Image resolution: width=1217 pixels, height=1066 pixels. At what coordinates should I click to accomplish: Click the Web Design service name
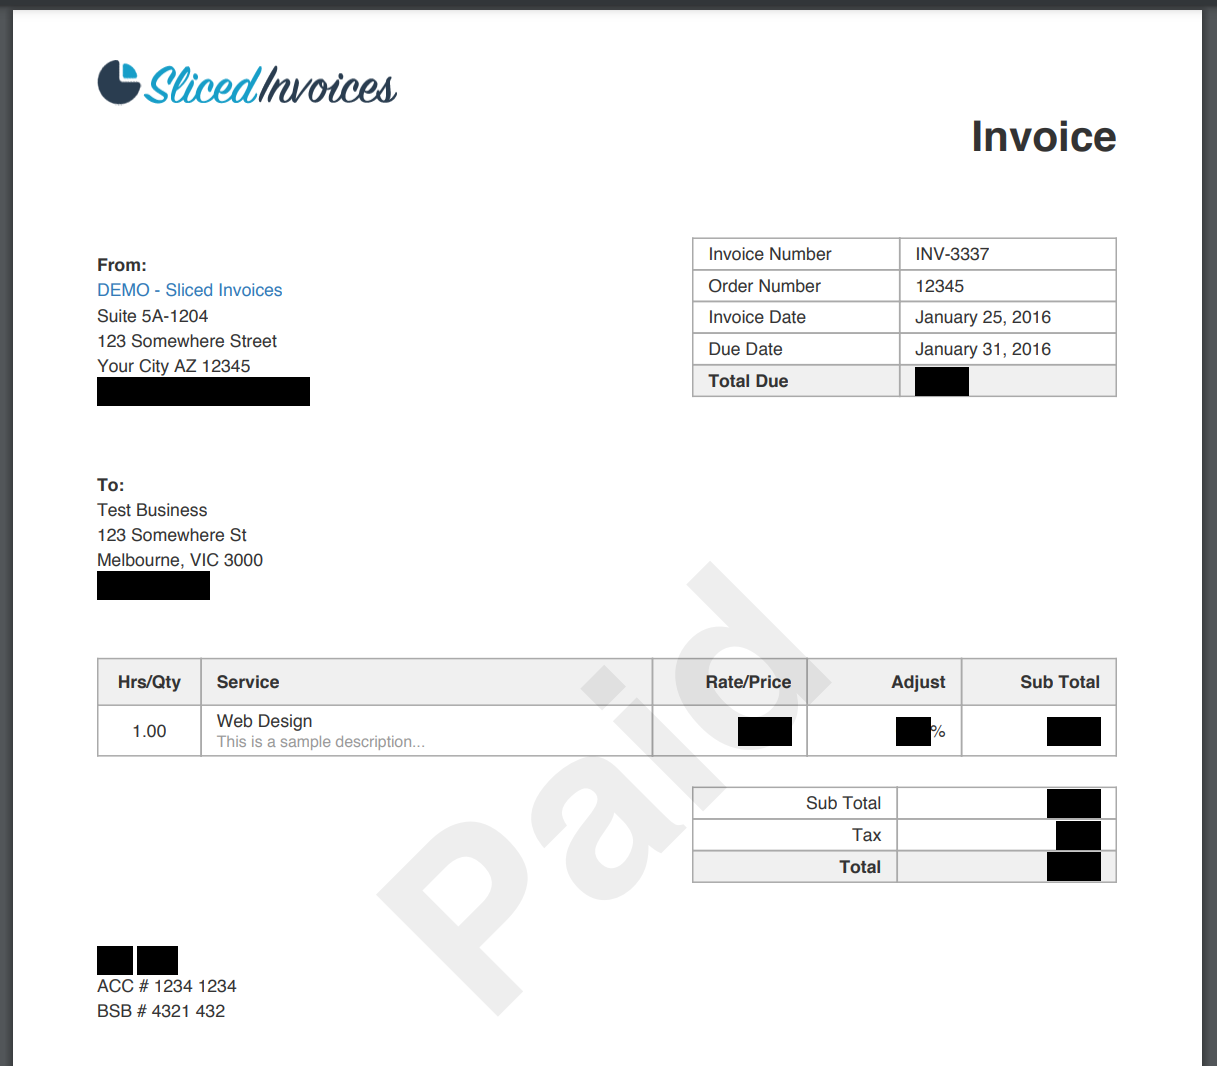click(264, 721)
